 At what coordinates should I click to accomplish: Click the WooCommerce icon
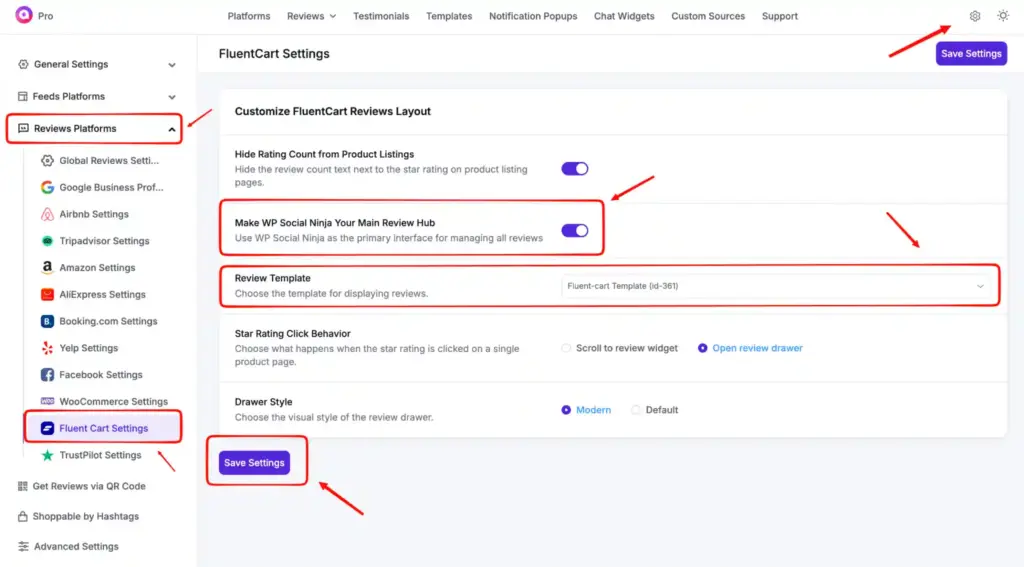coord(47,401)
